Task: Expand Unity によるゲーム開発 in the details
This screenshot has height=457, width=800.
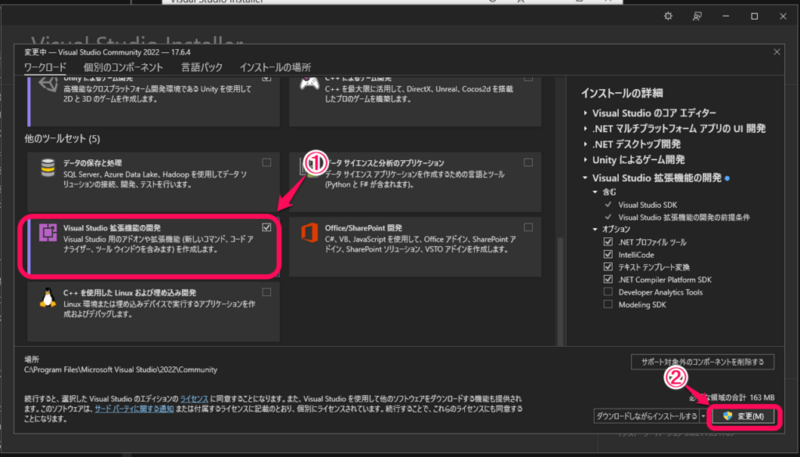Action: [x=585, y=160]
